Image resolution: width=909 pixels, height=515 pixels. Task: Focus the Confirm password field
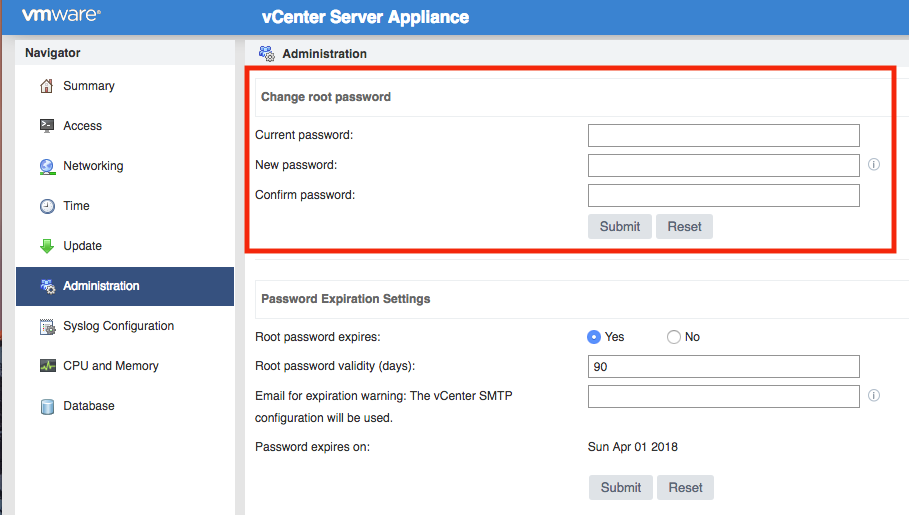click(723, 195)
